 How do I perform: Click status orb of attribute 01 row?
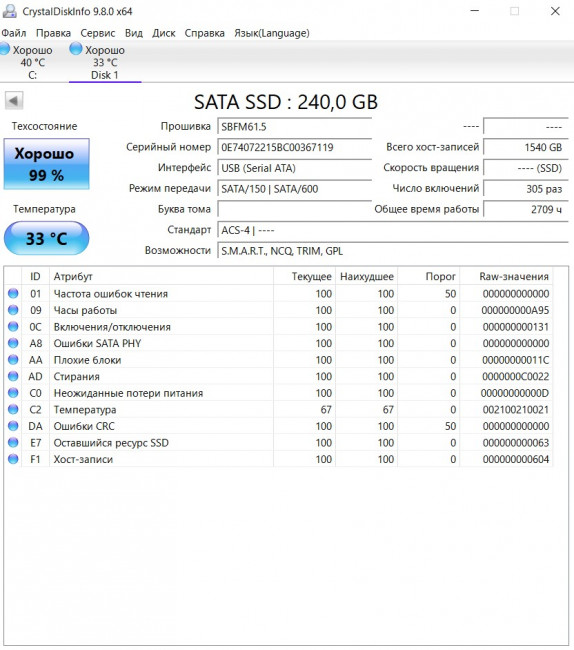[x=13, y=293]
